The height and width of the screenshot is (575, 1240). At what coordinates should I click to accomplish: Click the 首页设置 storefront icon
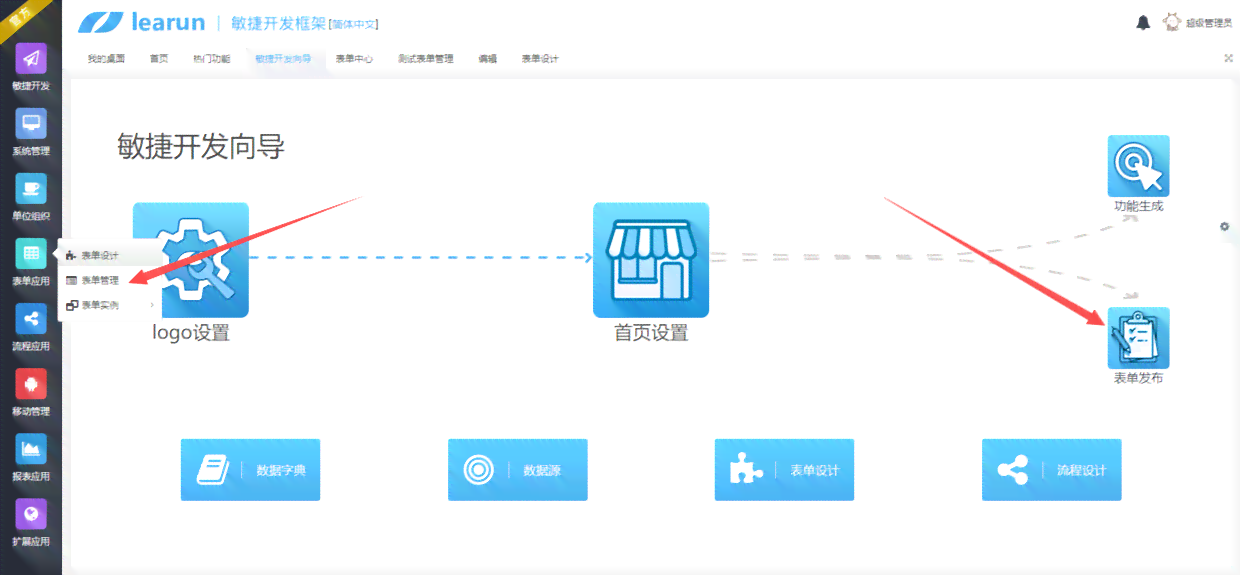coord(651,260)
